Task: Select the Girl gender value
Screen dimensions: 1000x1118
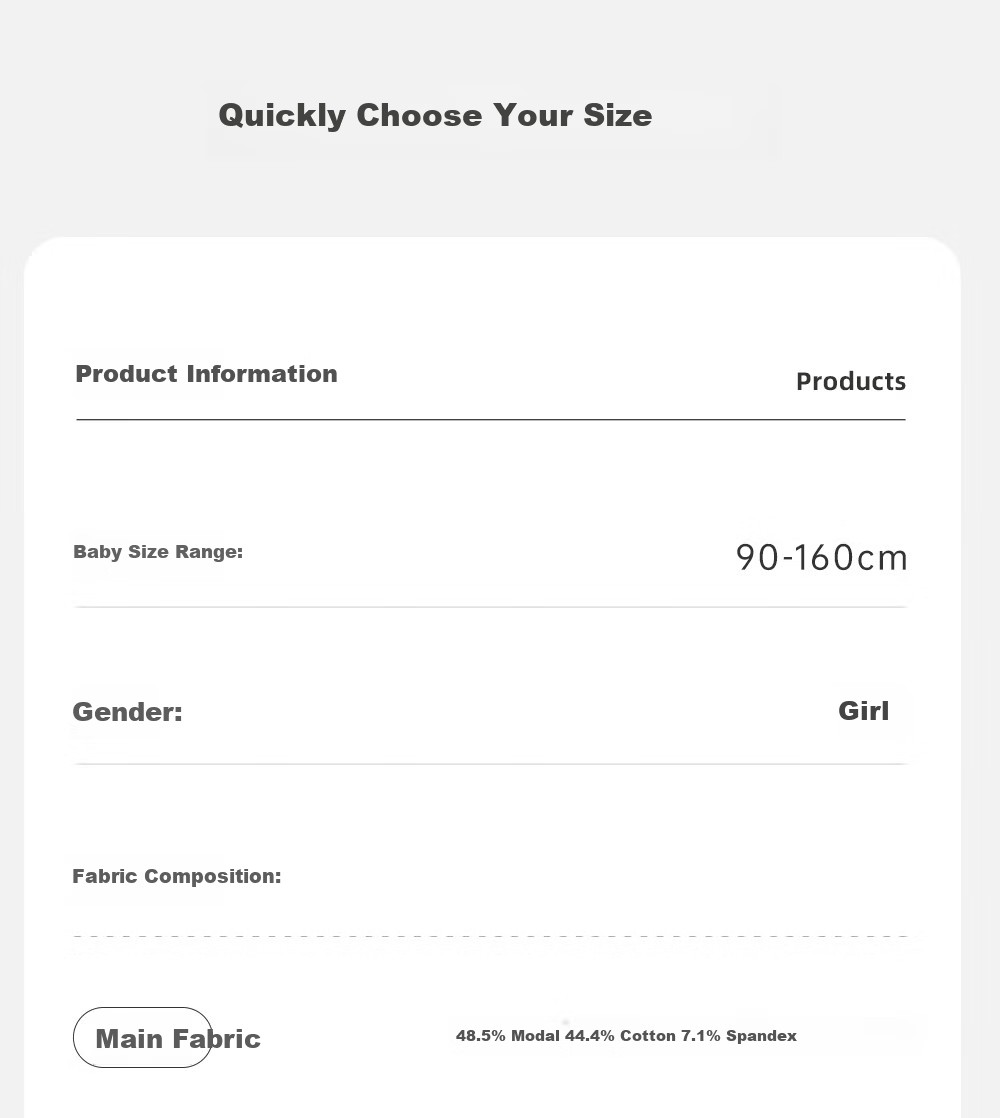Action: tap(863, 711)
